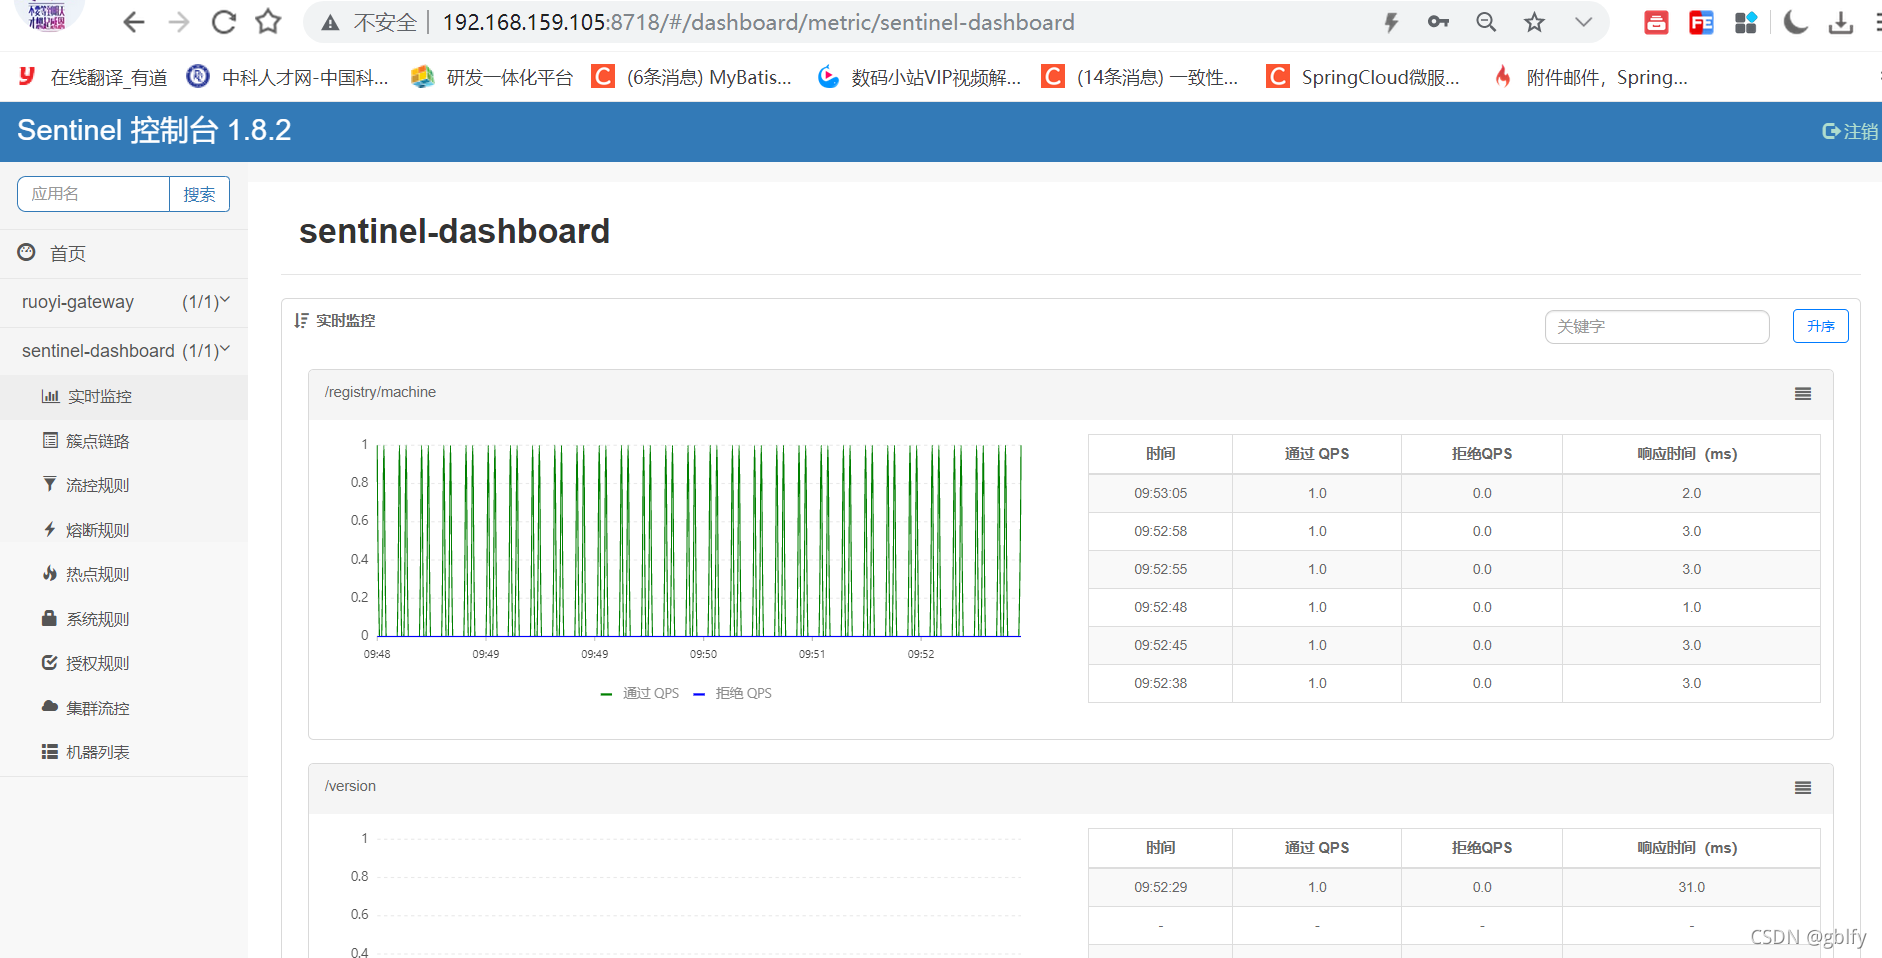
Task: Click the address bar URL
Action: (758, 22)
